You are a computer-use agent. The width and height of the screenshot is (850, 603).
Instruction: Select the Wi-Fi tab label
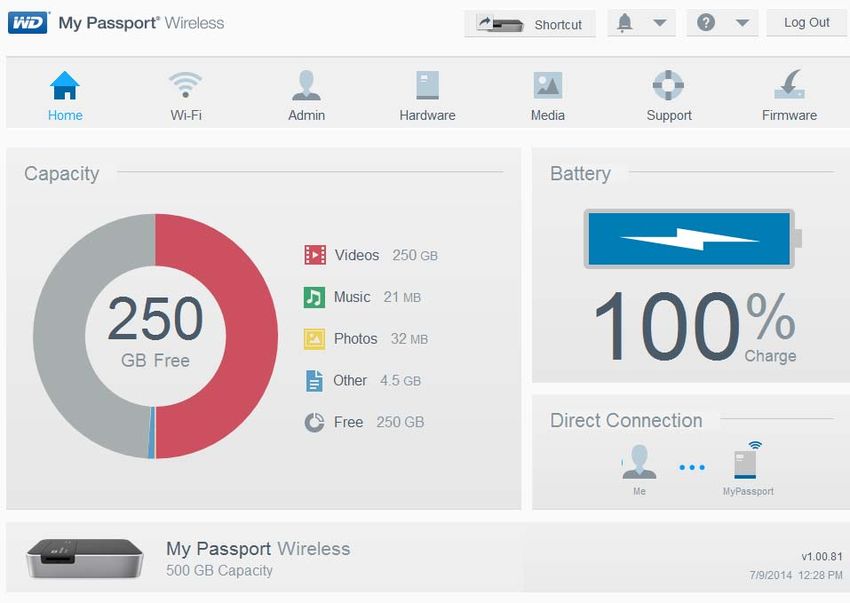[x=186, y=116]
